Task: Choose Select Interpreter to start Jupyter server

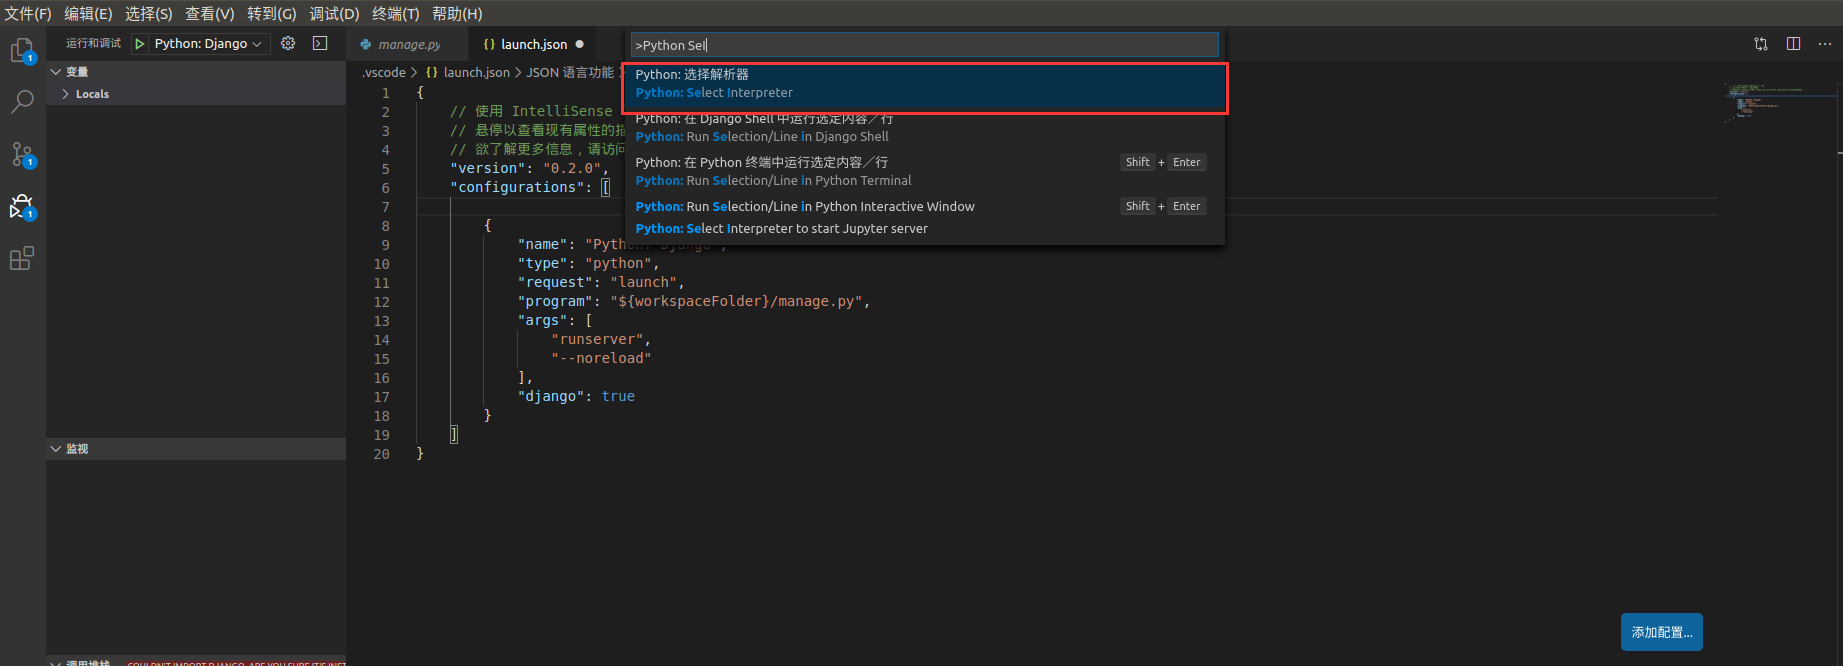Action: pos(925,228)
